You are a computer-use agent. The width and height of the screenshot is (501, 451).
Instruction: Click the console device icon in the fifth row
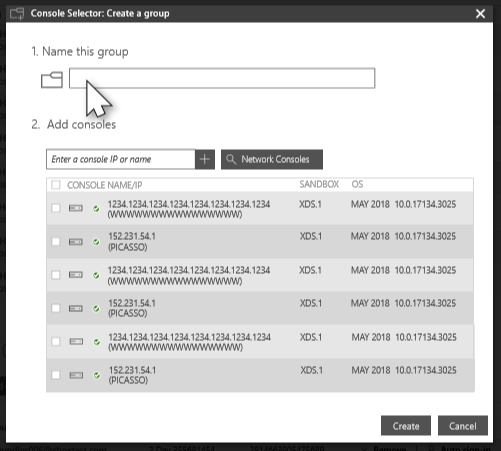76,342
